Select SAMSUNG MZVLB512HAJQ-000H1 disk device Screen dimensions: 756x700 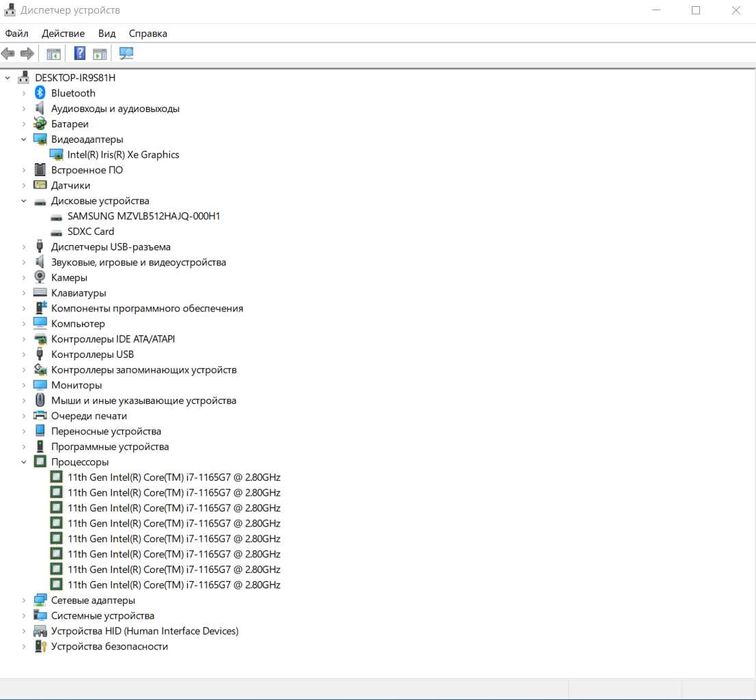(x=144, y=216)
